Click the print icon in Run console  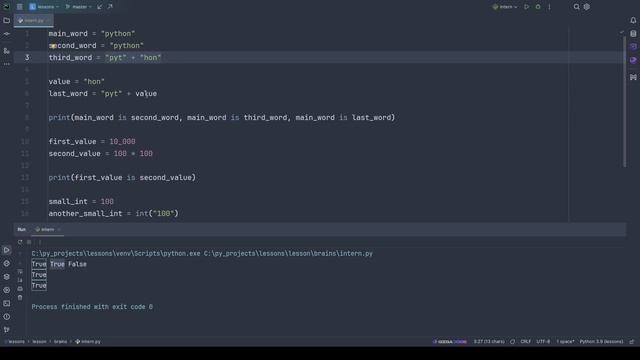click(20, 289)
